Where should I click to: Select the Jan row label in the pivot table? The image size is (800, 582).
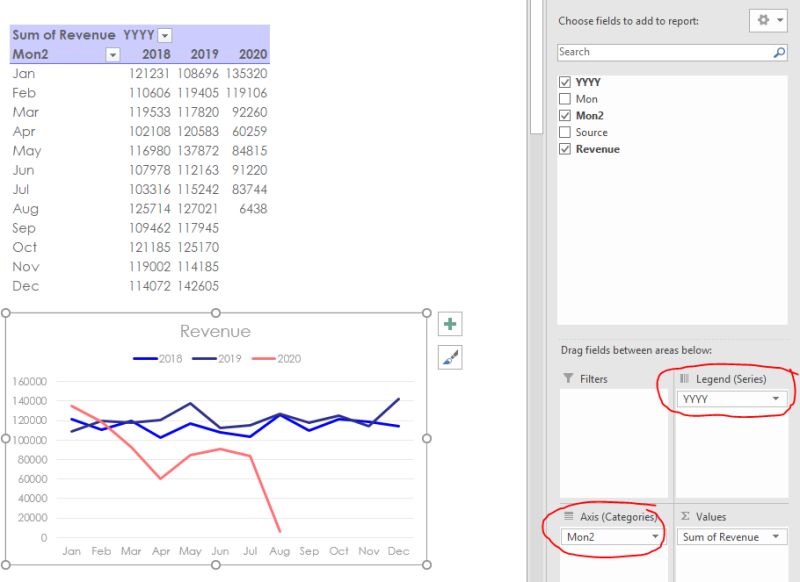(x=24, y=73)
